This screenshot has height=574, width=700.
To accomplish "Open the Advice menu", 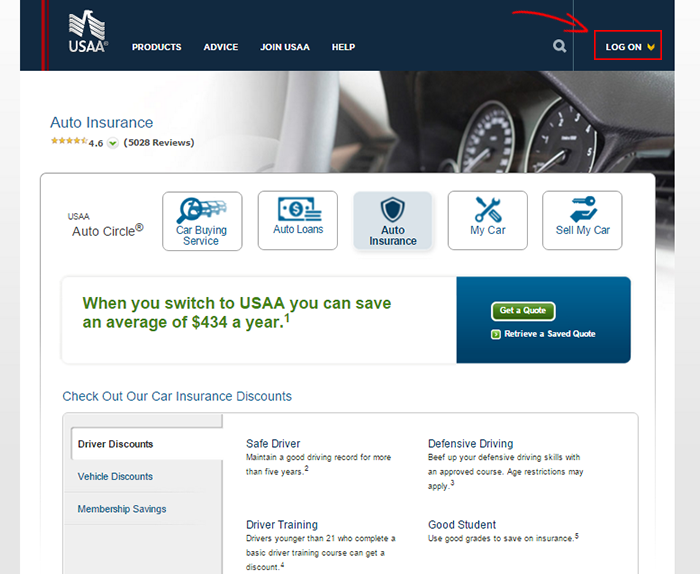I will click(x=221, y=47).
